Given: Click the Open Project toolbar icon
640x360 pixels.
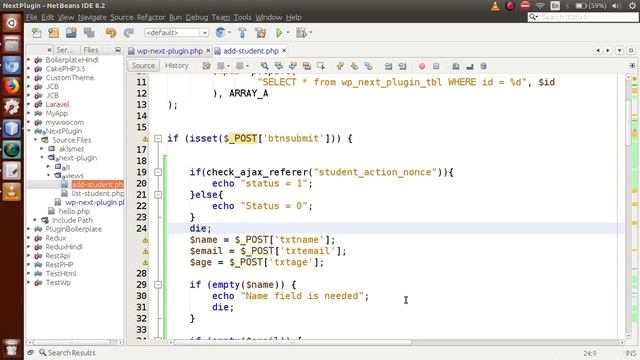Looking at the screenshot, I should click(x=71, y=33).
